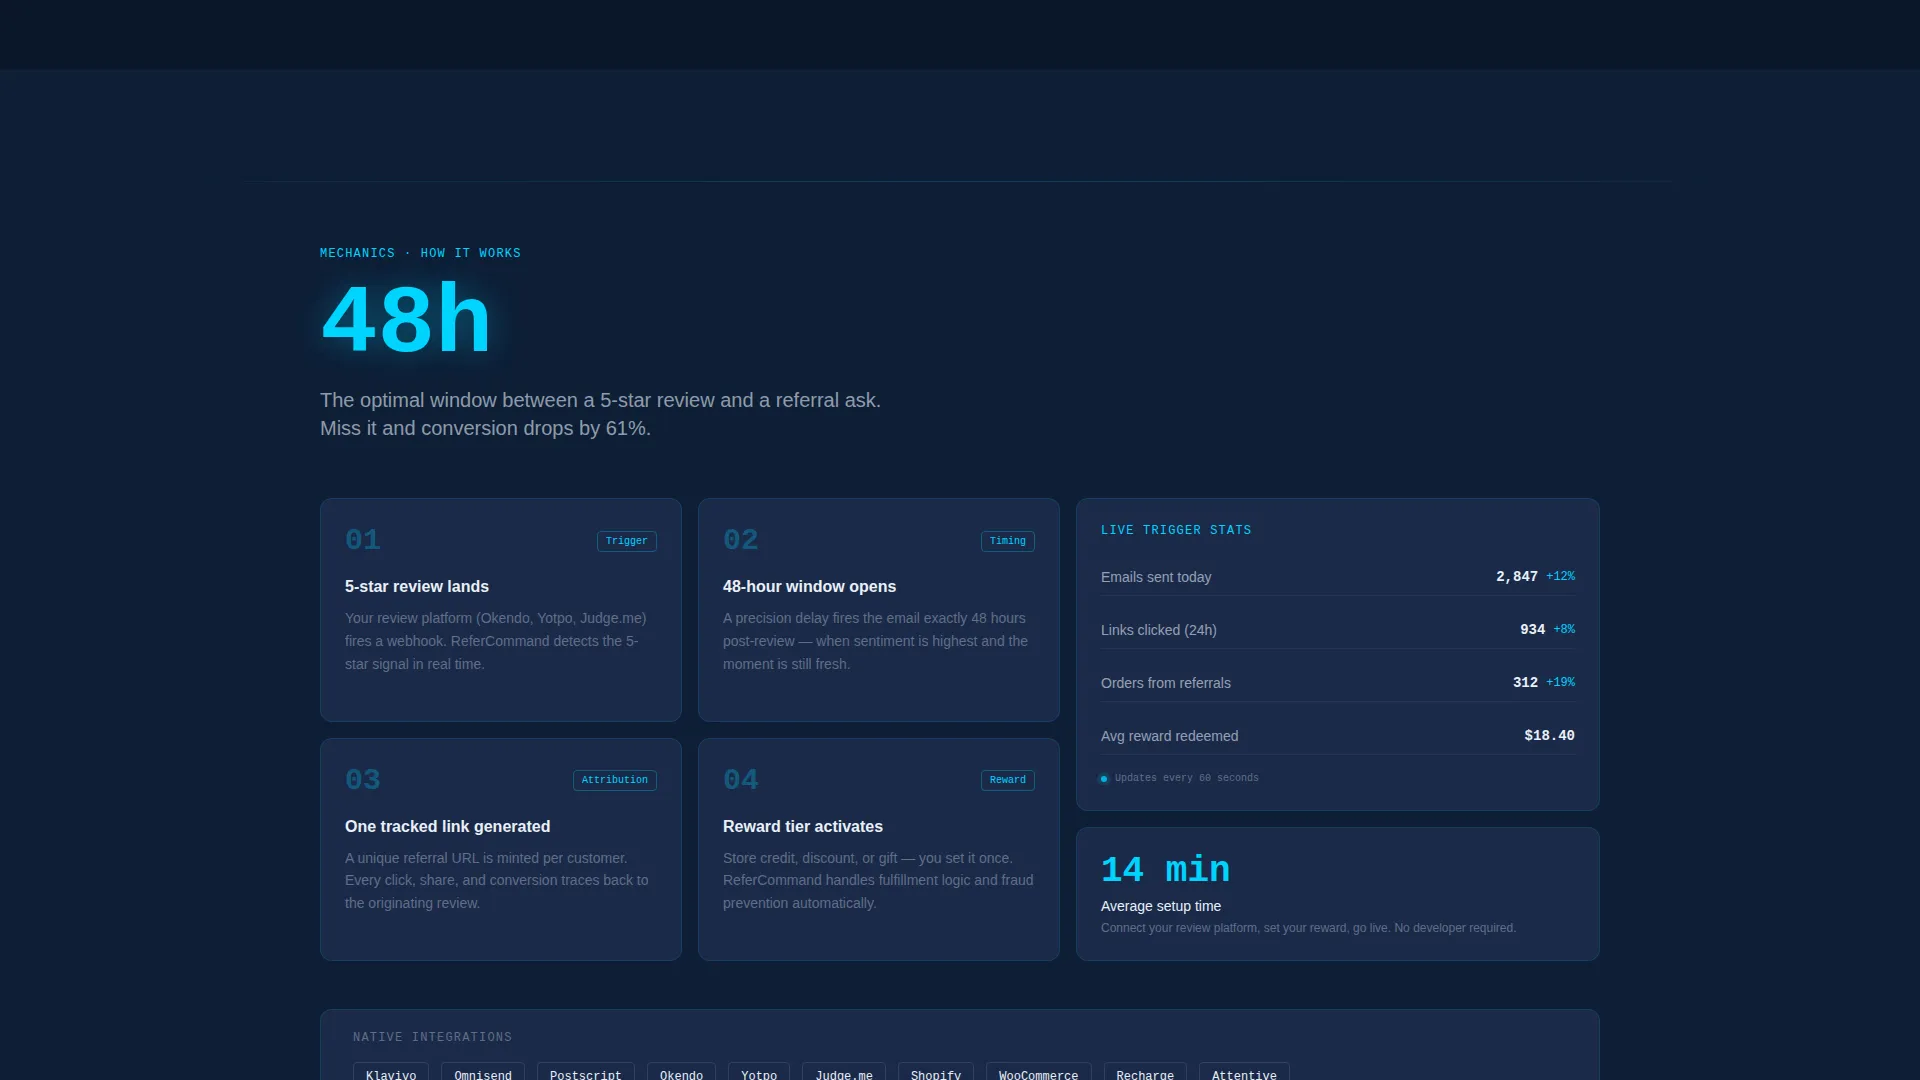Click the 'NATIVE INTEGRATIONS' section label
Image resolution: width=1920 pixels, height=1080 pixels.
coord(432,1037)
